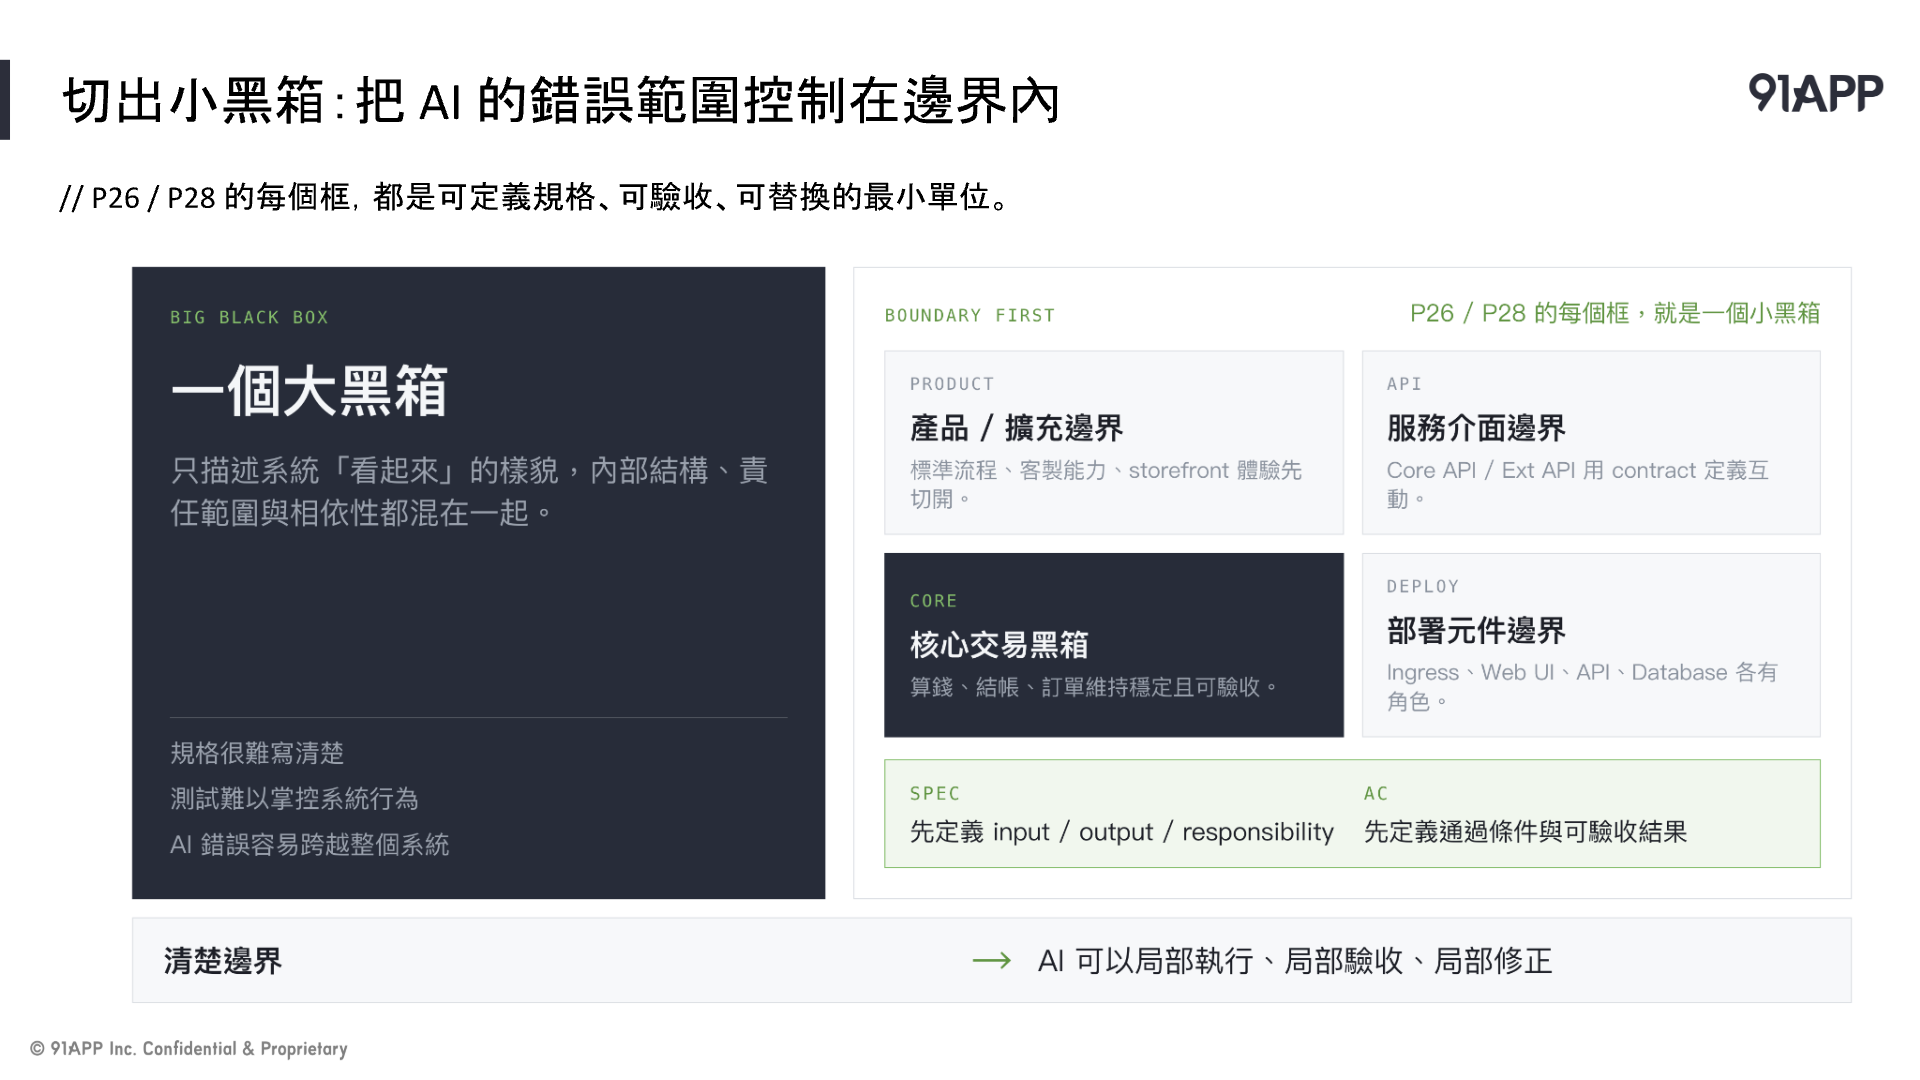Screen dimensions: 1920x1080
Task: Click the description 標準流程、客製能力、storefront
Action: 1106,484
